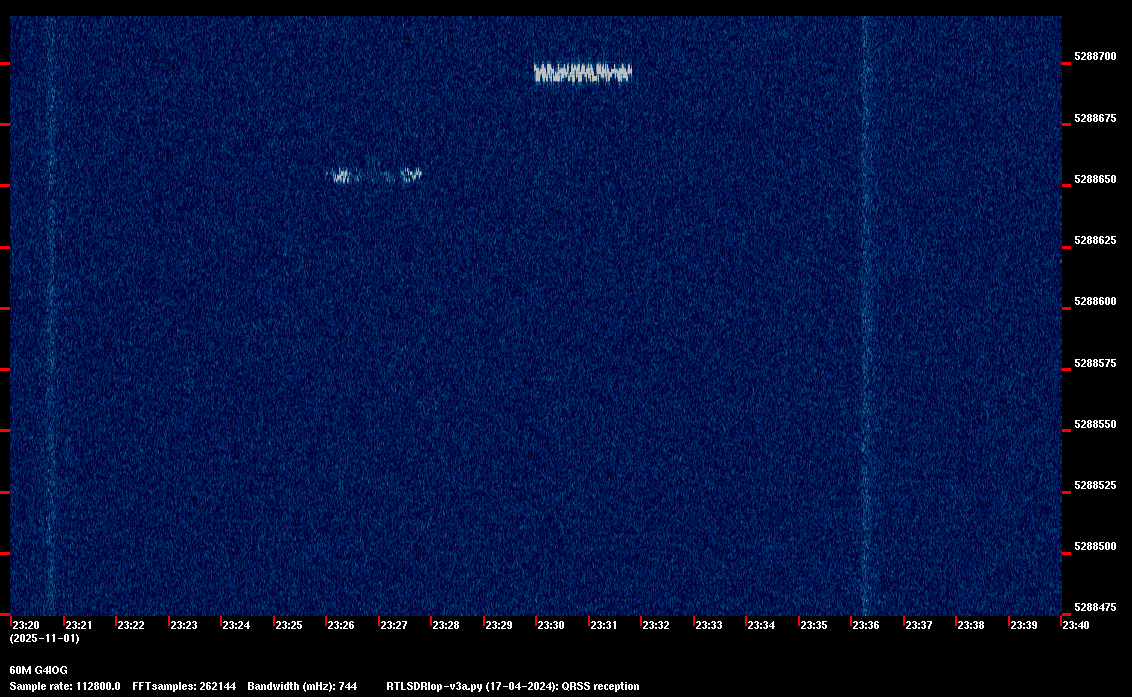
Task: Click the 23:29 time label
Action: point(498,625)
